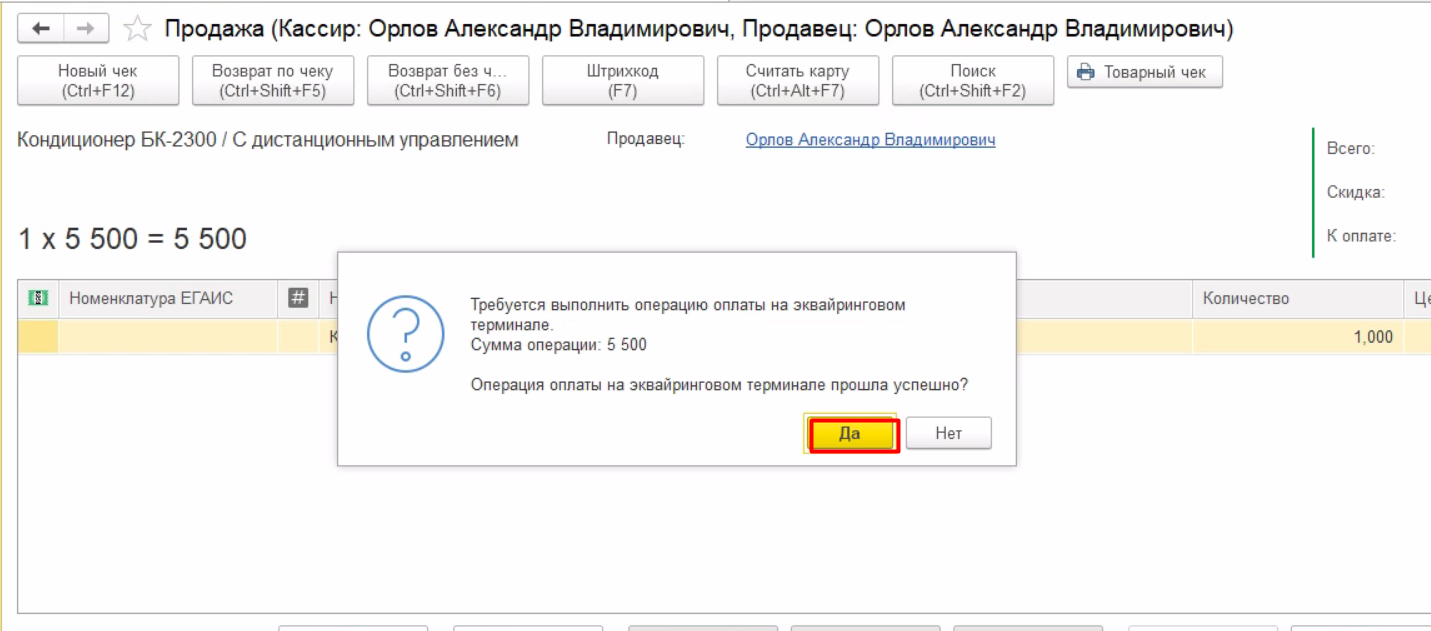
Task: Click the back navigation arrow
Action: [x=41, y=29]
